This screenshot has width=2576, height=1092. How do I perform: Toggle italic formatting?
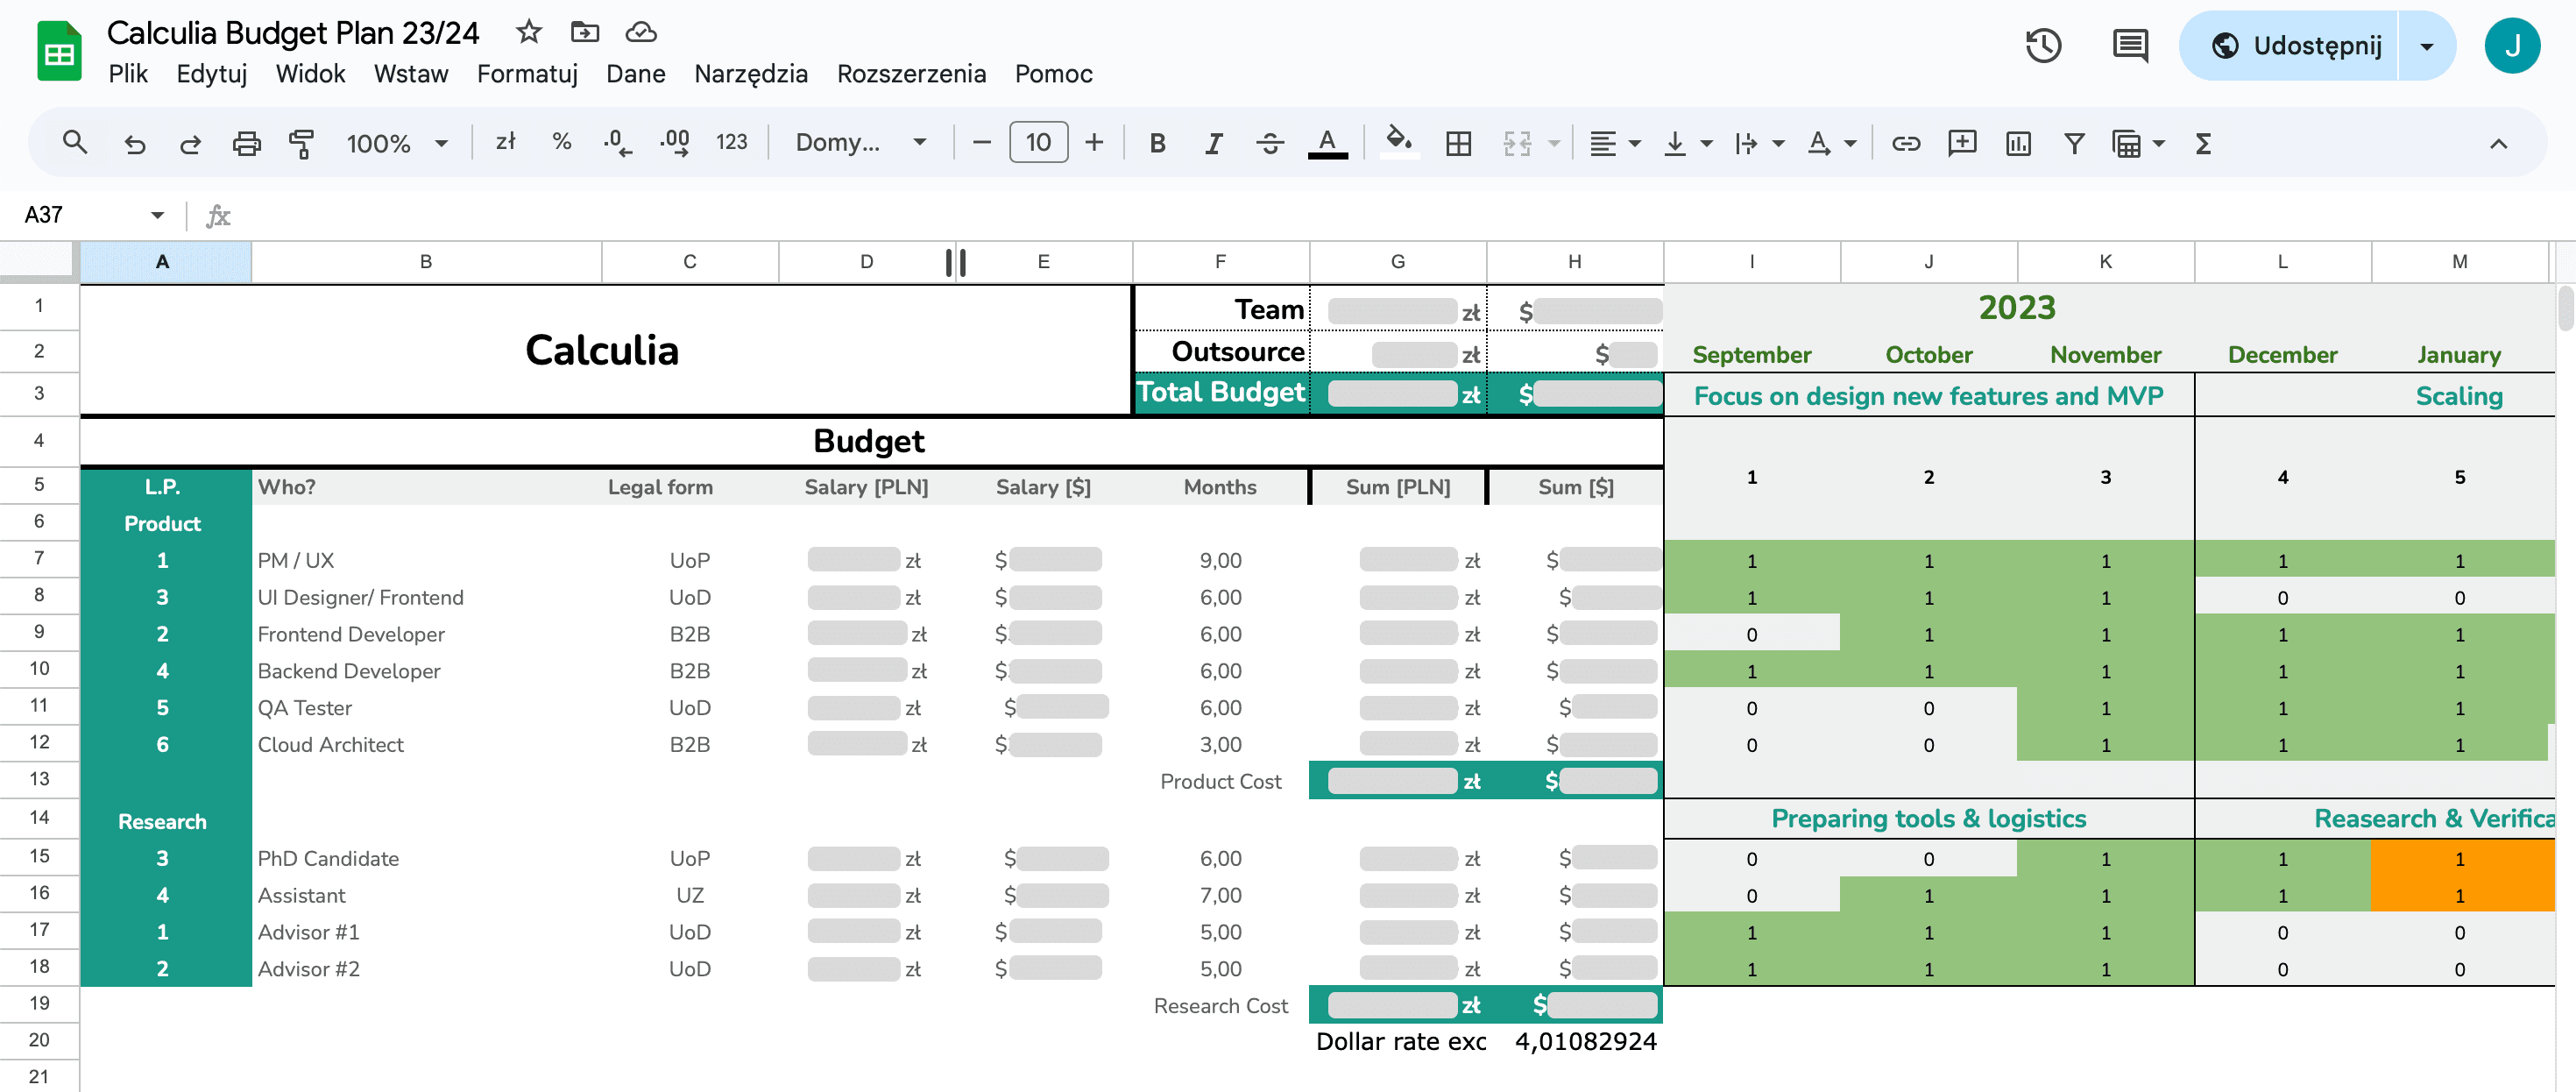(1214, 143)
